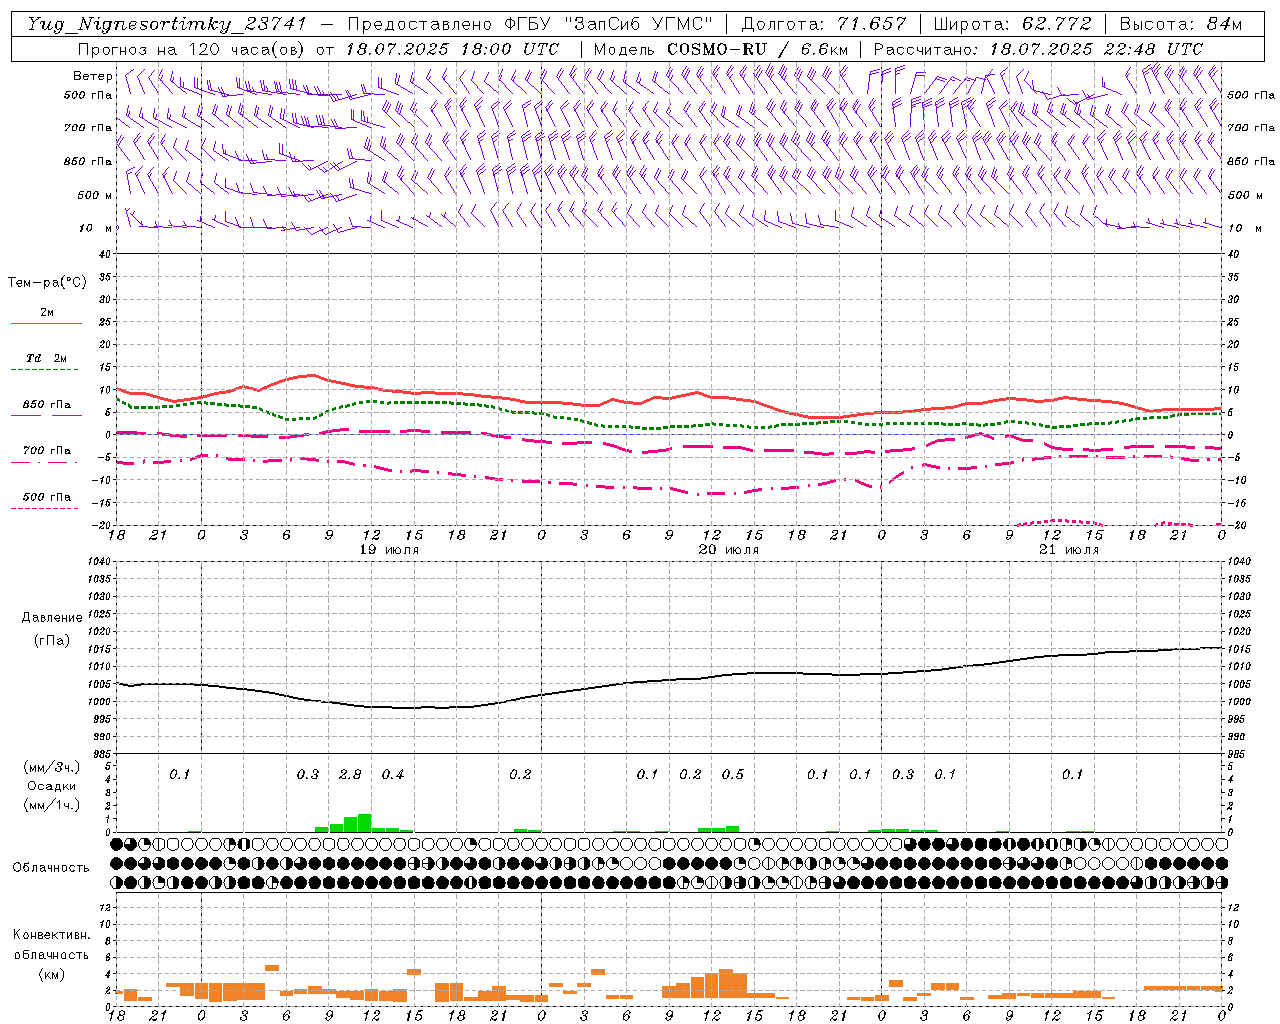The width and height of the screenshot is (1280, 1024).
Task: Select the Высота: 84м header entry
Action: click(1180, 24)
